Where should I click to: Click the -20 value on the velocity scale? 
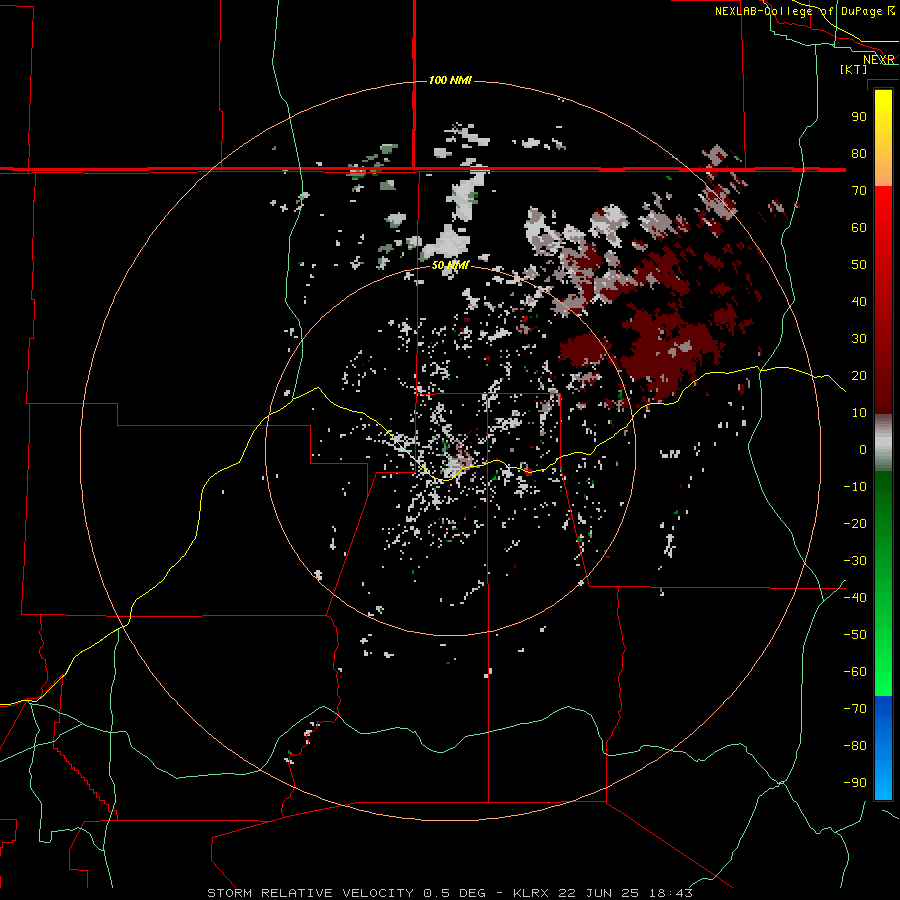(x=855, y=523)
